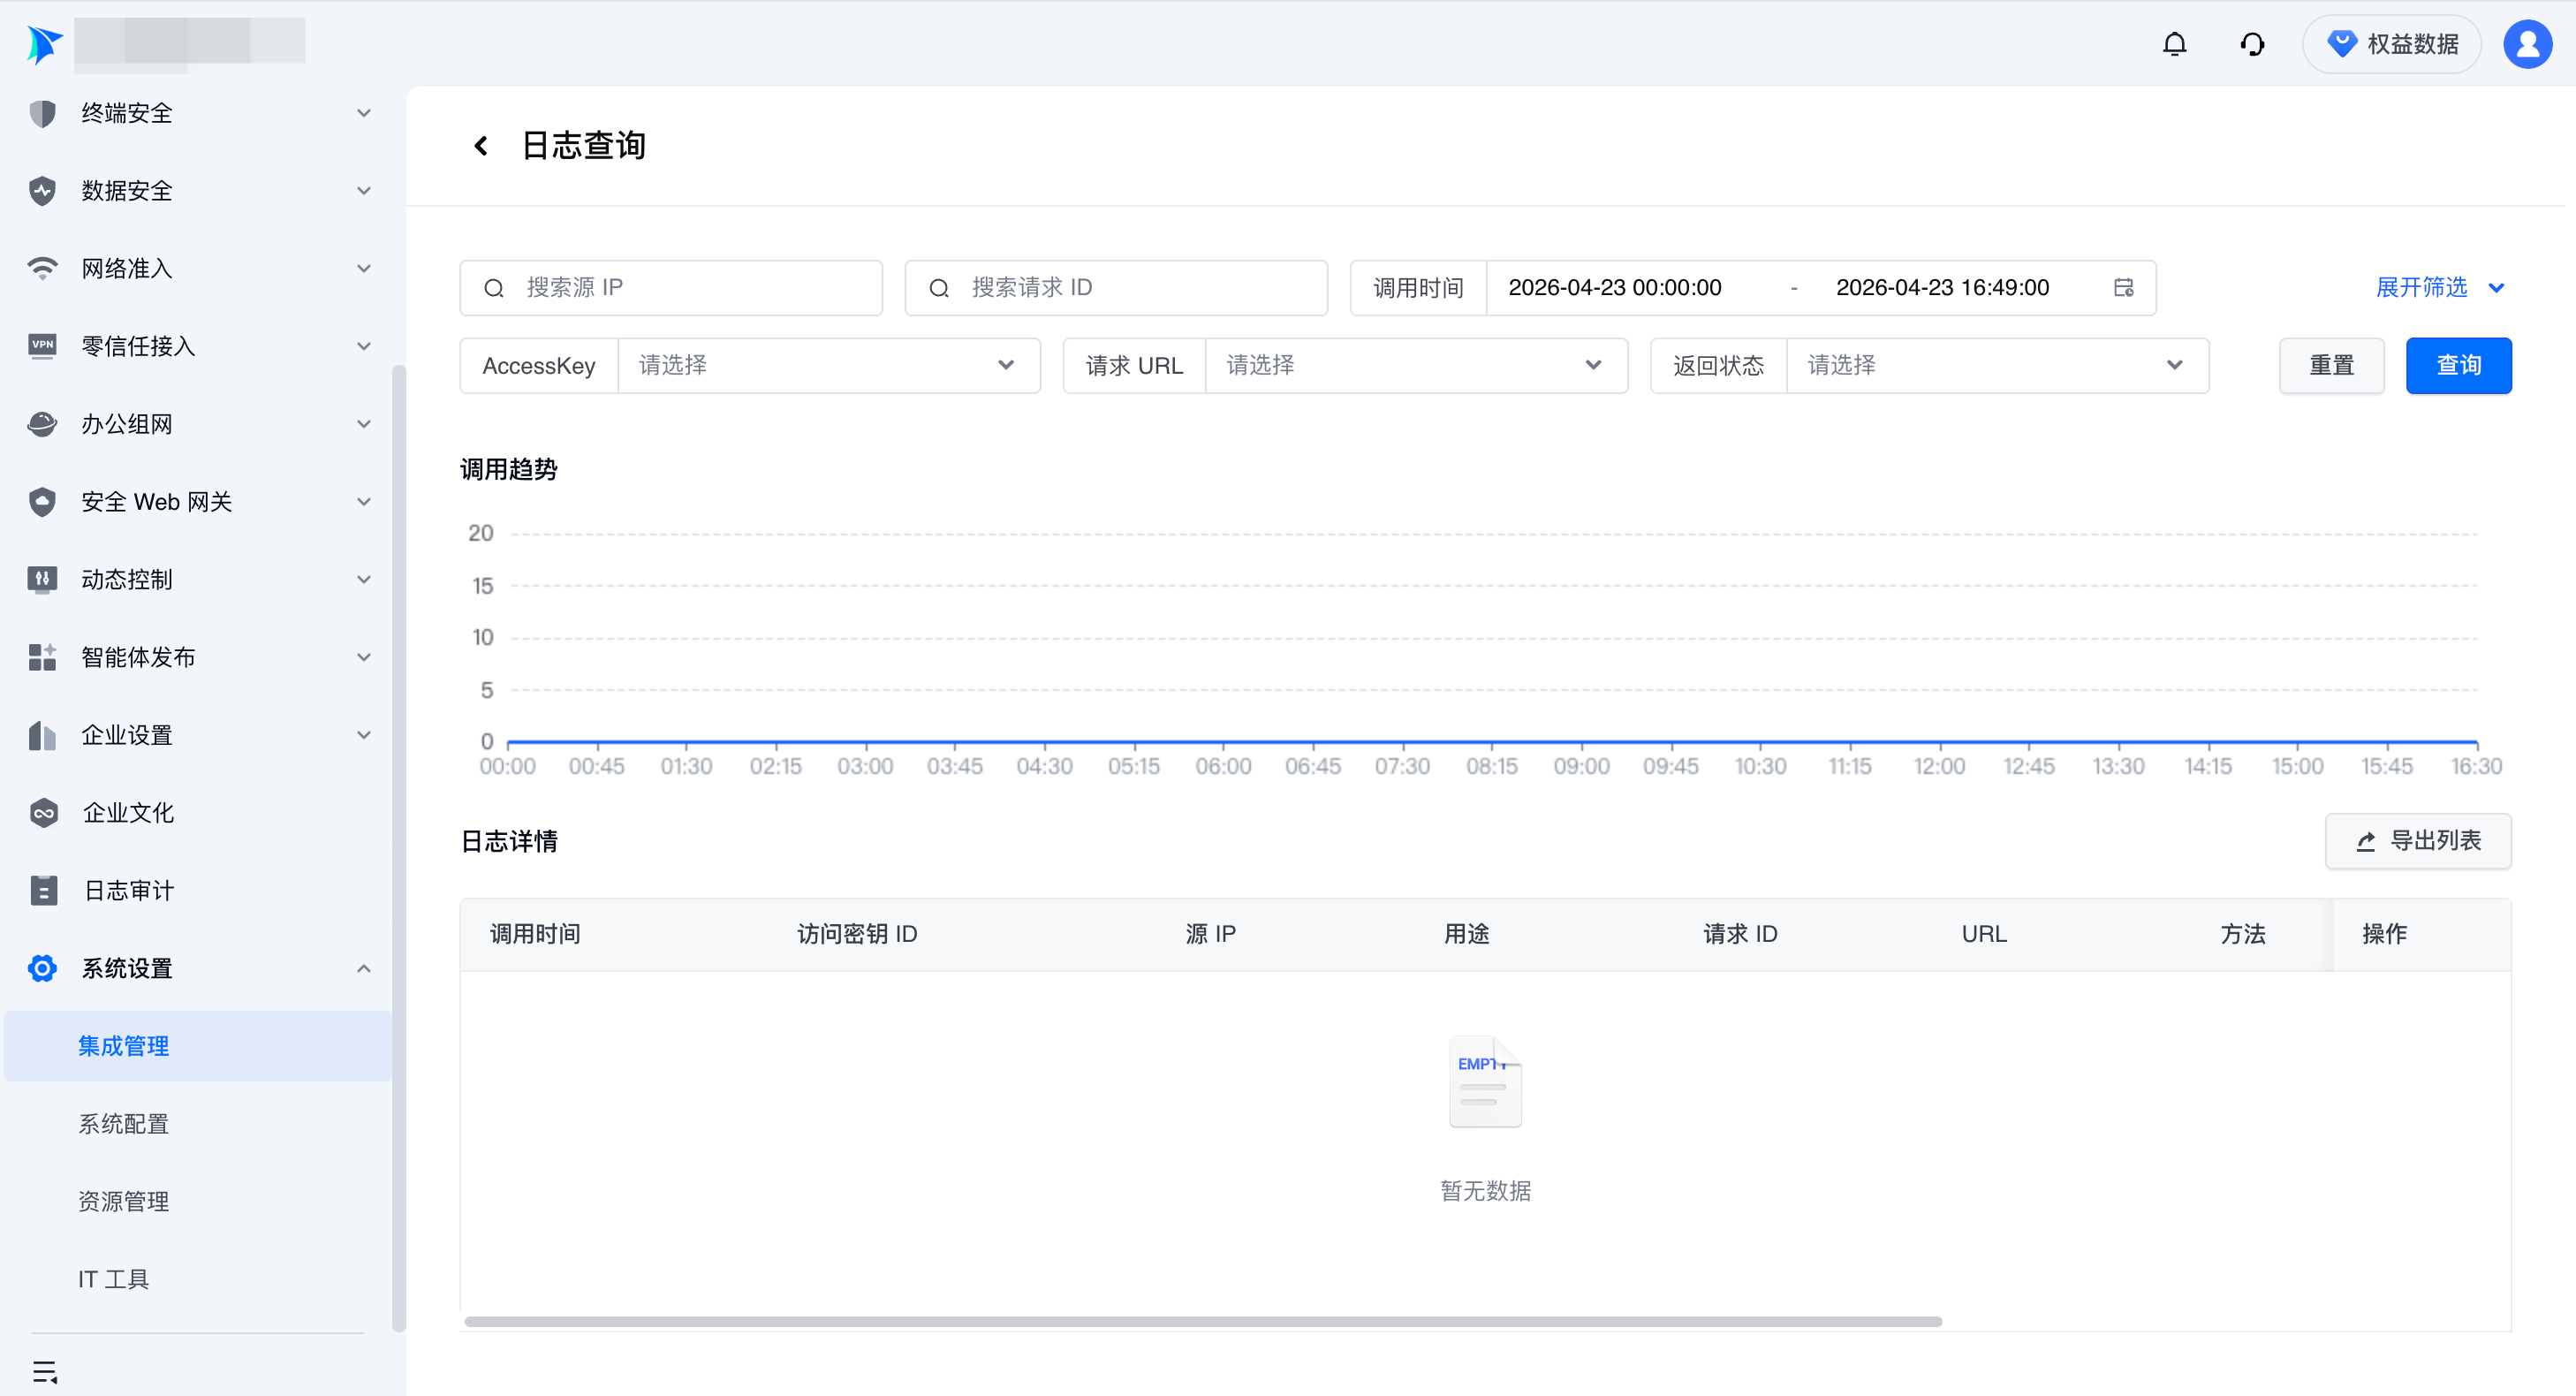Screen dimensions: 2576x1396
Task: Select 集成管理 in sidebar
Action: [197, 1046]
